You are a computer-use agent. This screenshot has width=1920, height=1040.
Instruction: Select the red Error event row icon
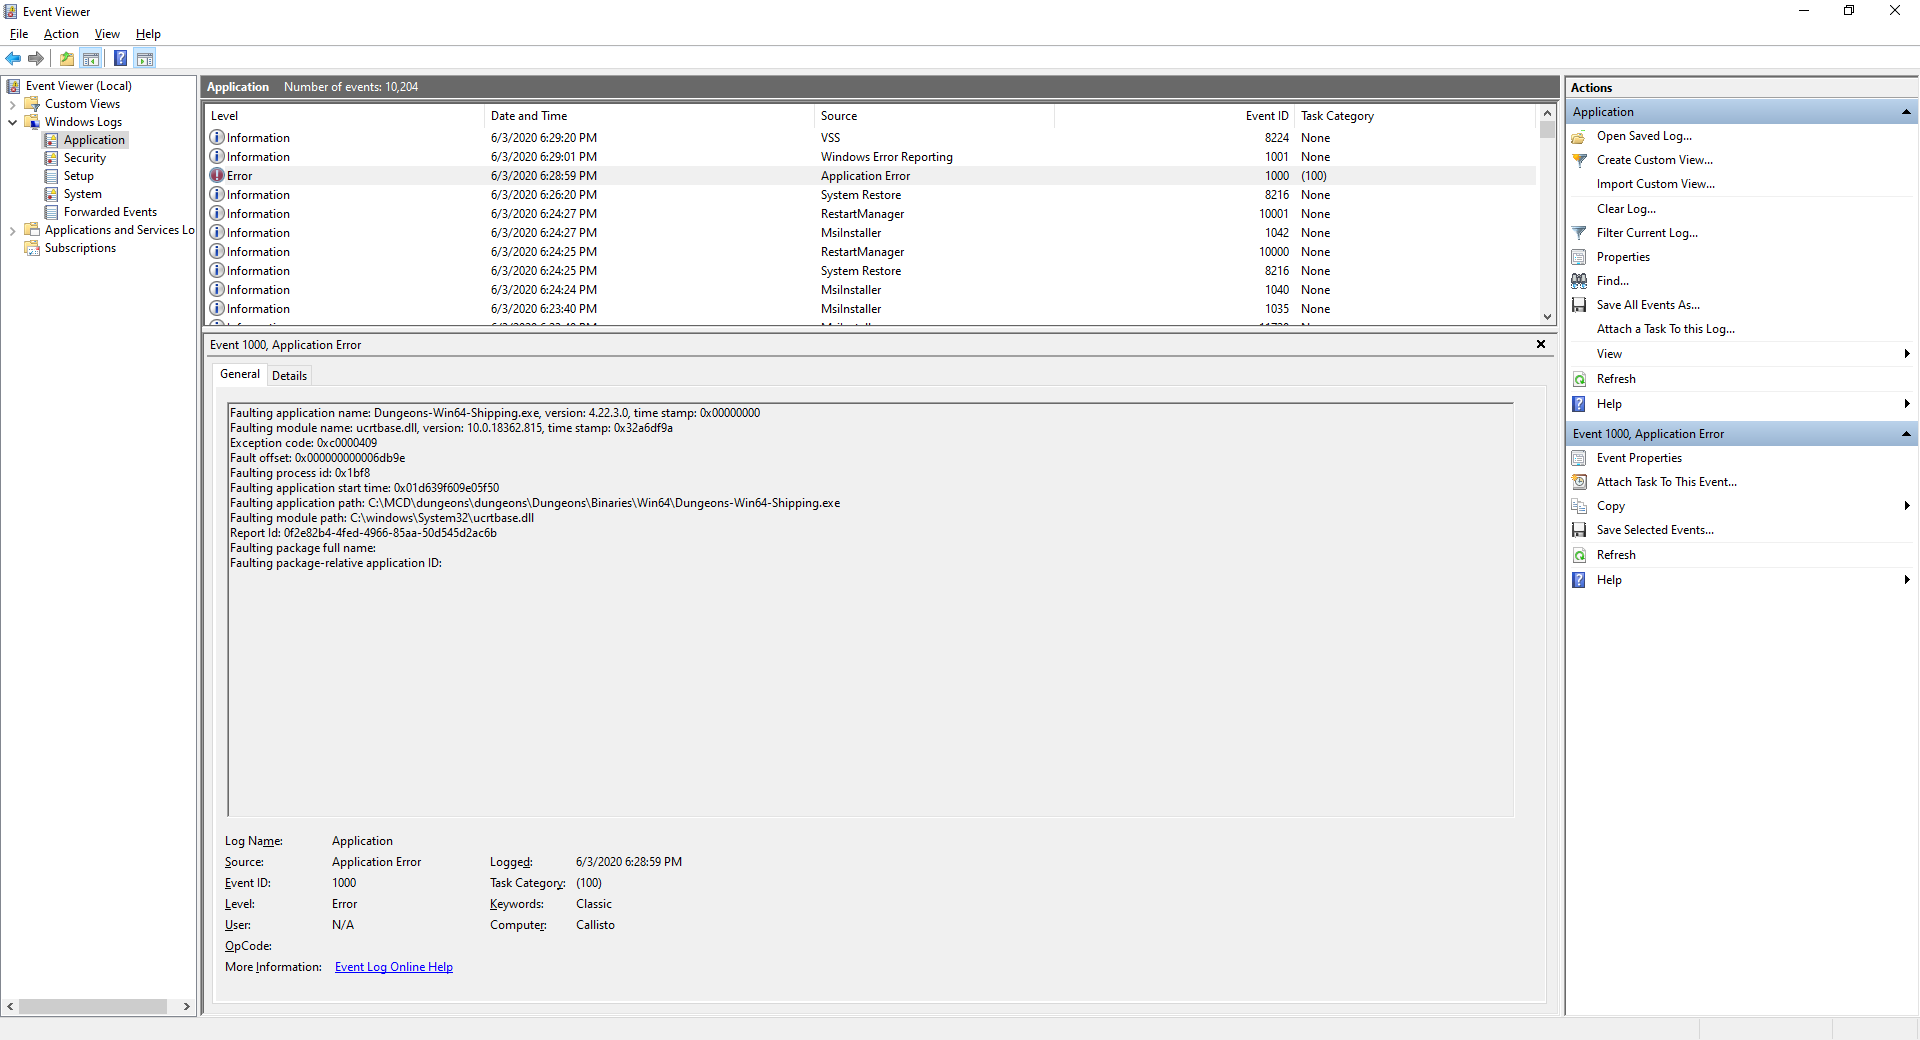click(x=217, y=175)
